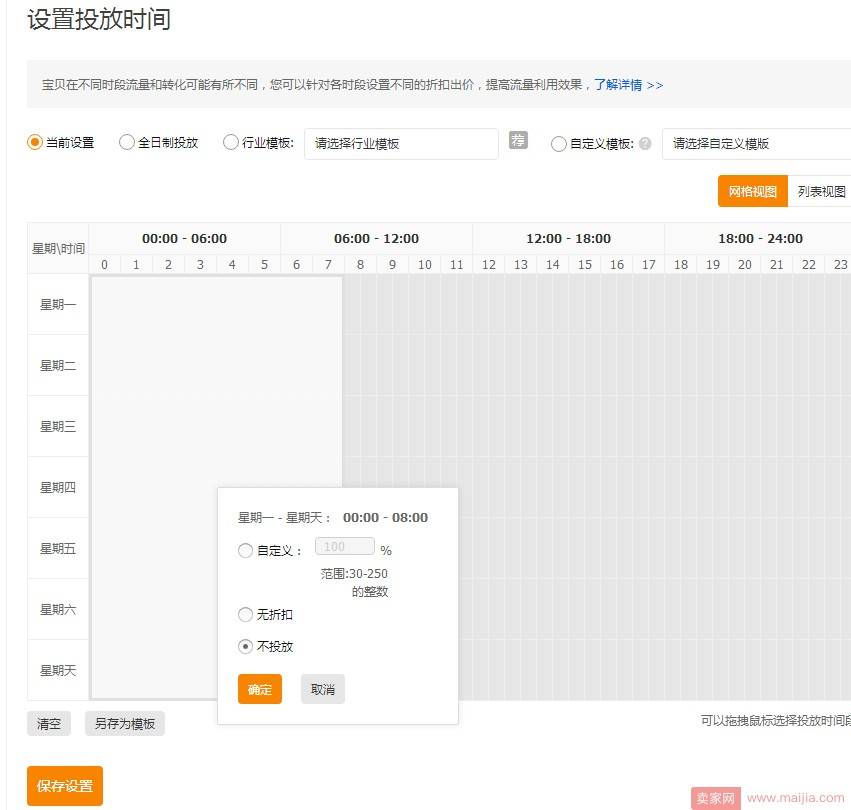
Task: Click the 星期六 row label
Action: pos(58,609)
